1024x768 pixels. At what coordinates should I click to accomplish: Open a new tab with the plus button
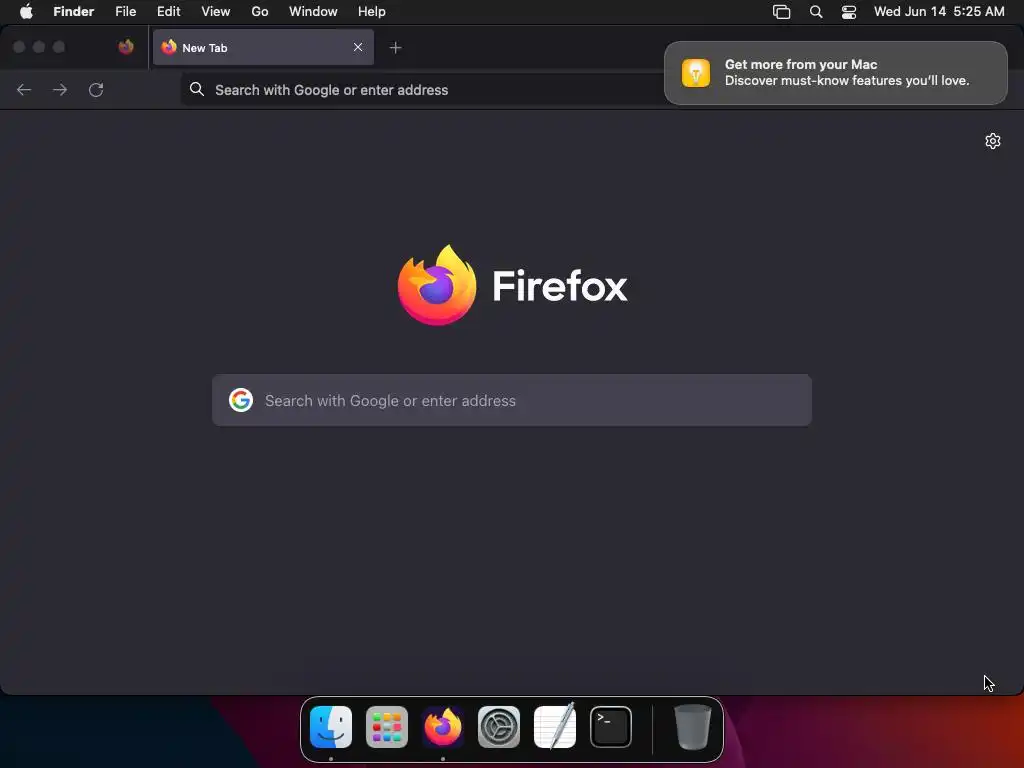click(395, 47)
